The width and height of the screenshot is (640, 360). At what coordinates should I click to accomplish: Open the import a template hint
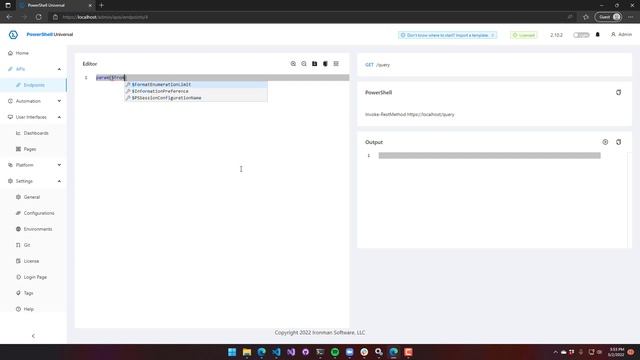tap(447, 35)
